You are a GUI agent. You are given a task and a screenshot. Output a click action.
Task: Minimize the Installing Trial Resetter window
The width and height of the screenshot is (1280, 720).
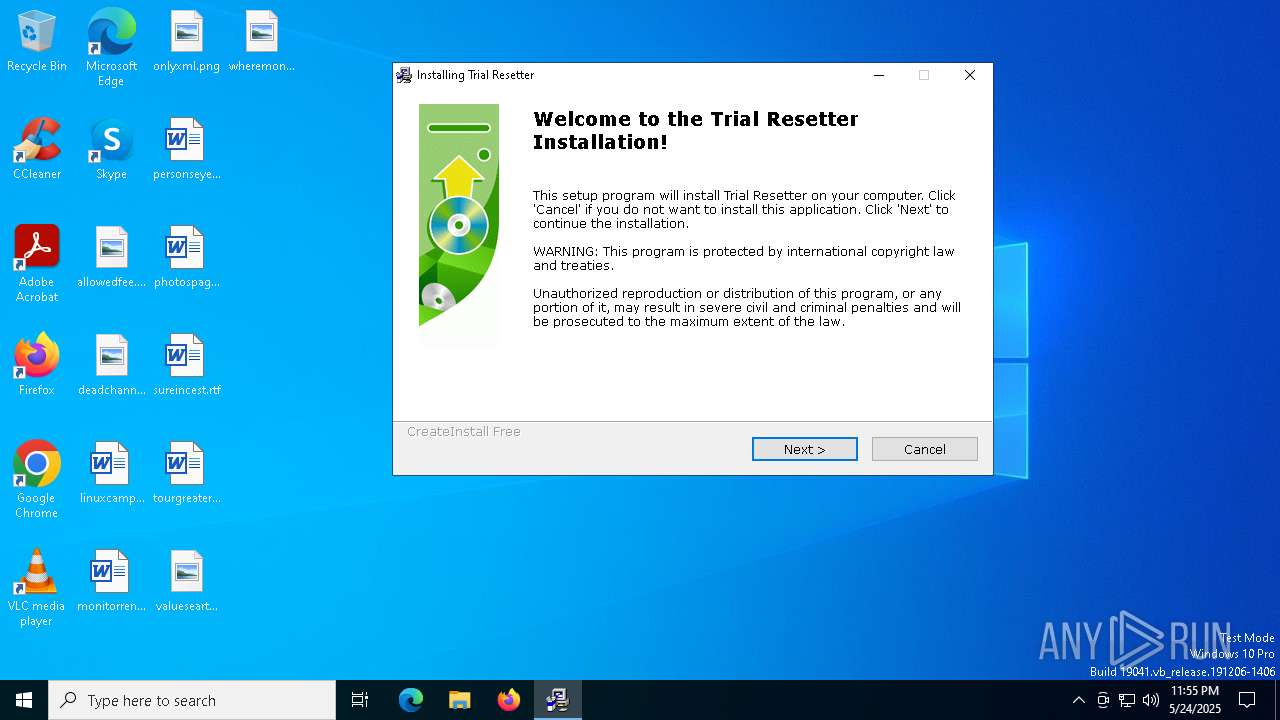[879, 75]
